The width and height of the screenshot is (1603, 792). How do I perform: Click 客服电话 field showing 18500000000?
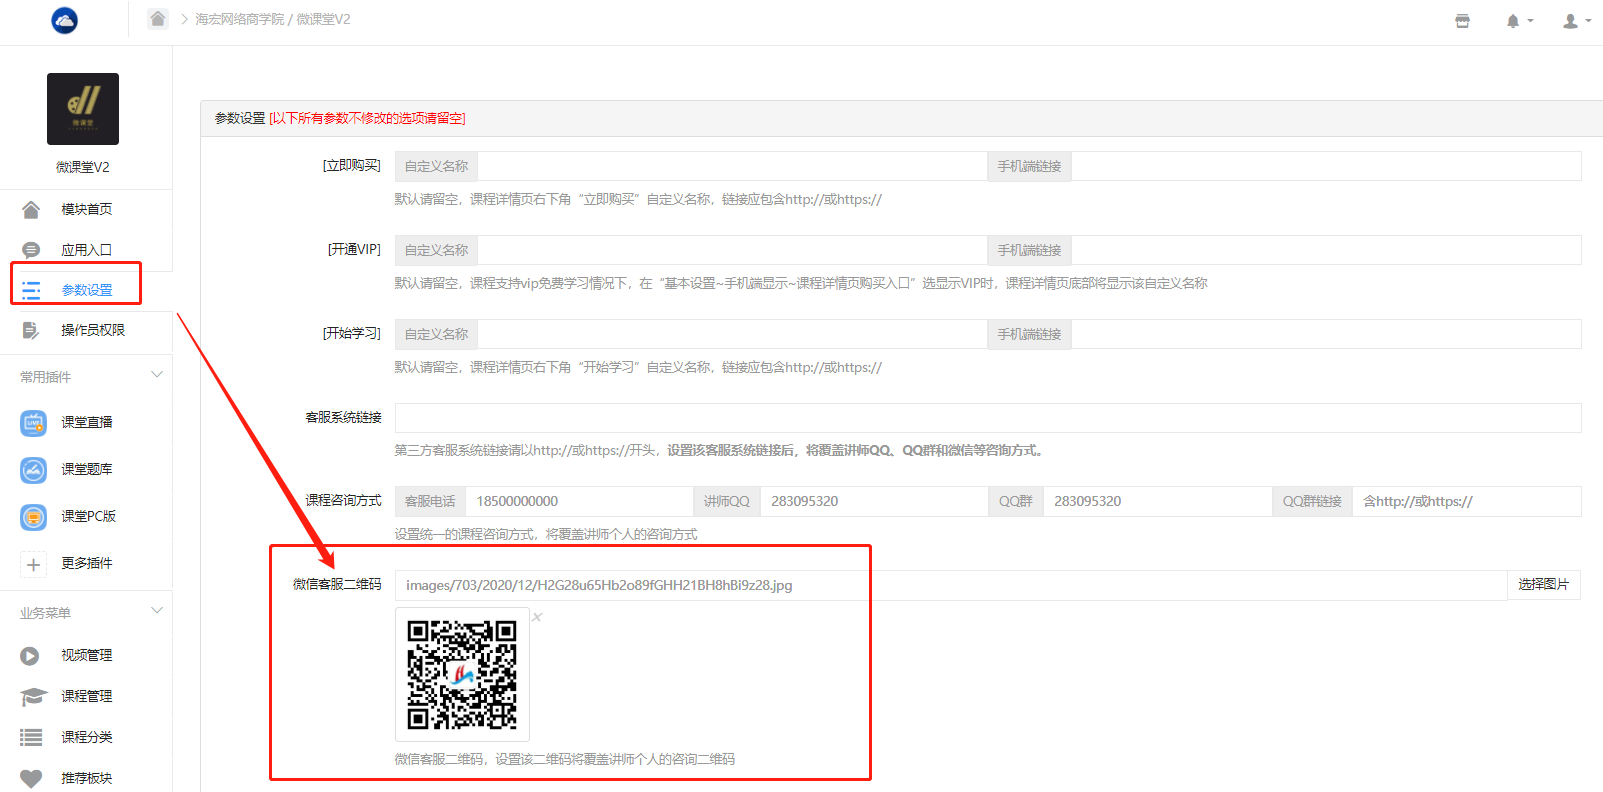tap(579, 501)
